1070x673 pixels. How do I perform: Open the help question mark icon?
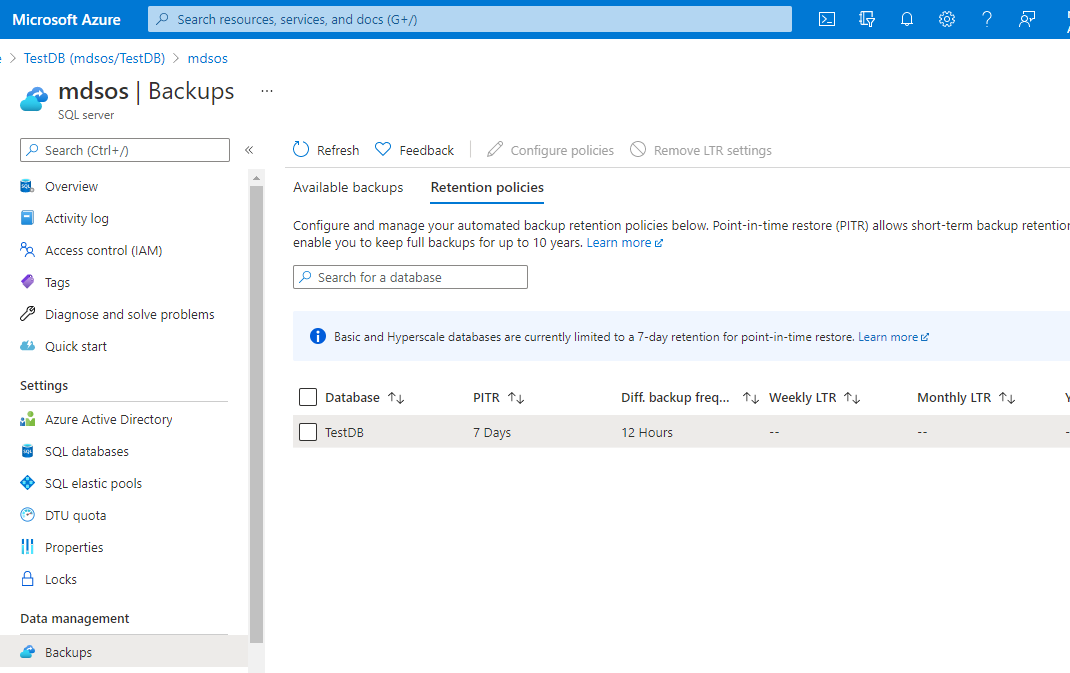pyautogui.click(x=987, y=19)
